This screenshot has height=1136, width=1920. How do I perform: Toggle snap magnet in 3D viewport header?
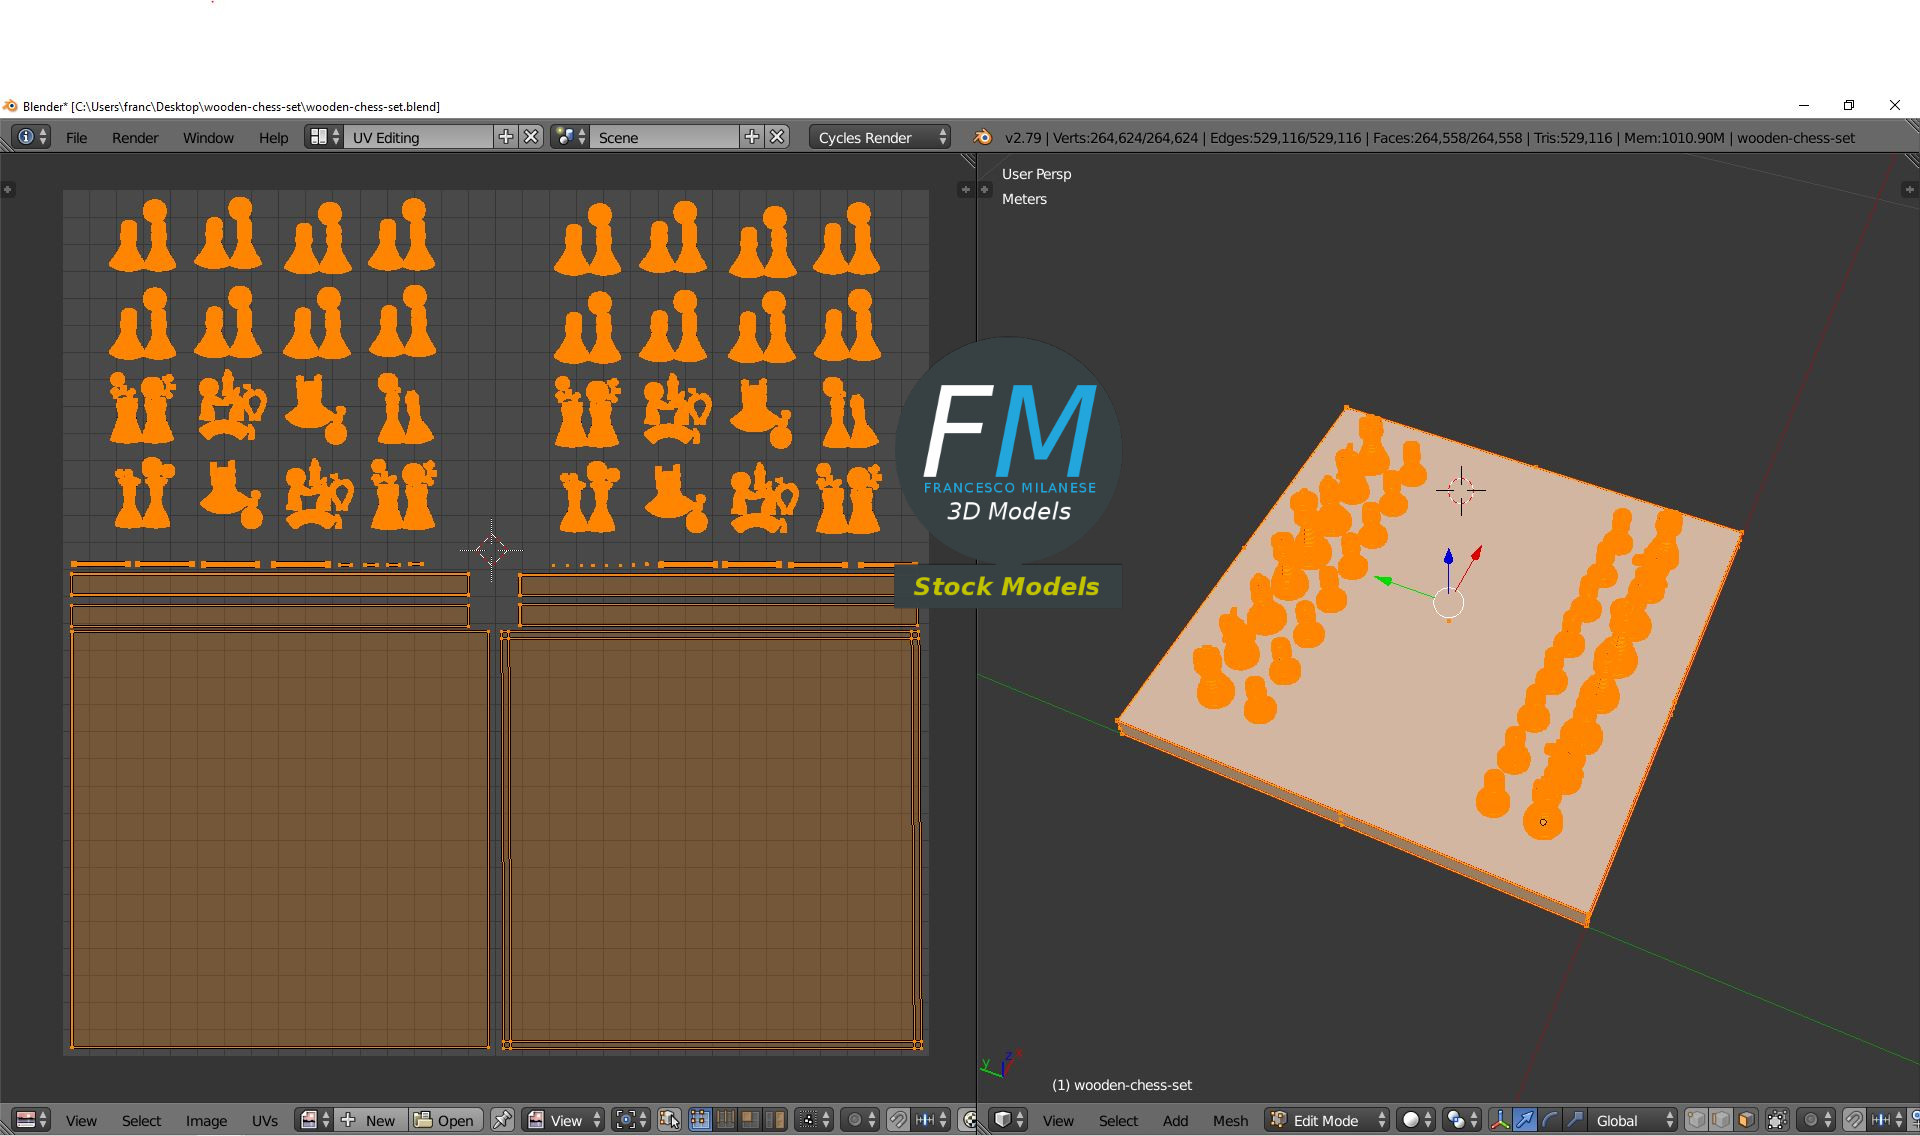1853,1120
